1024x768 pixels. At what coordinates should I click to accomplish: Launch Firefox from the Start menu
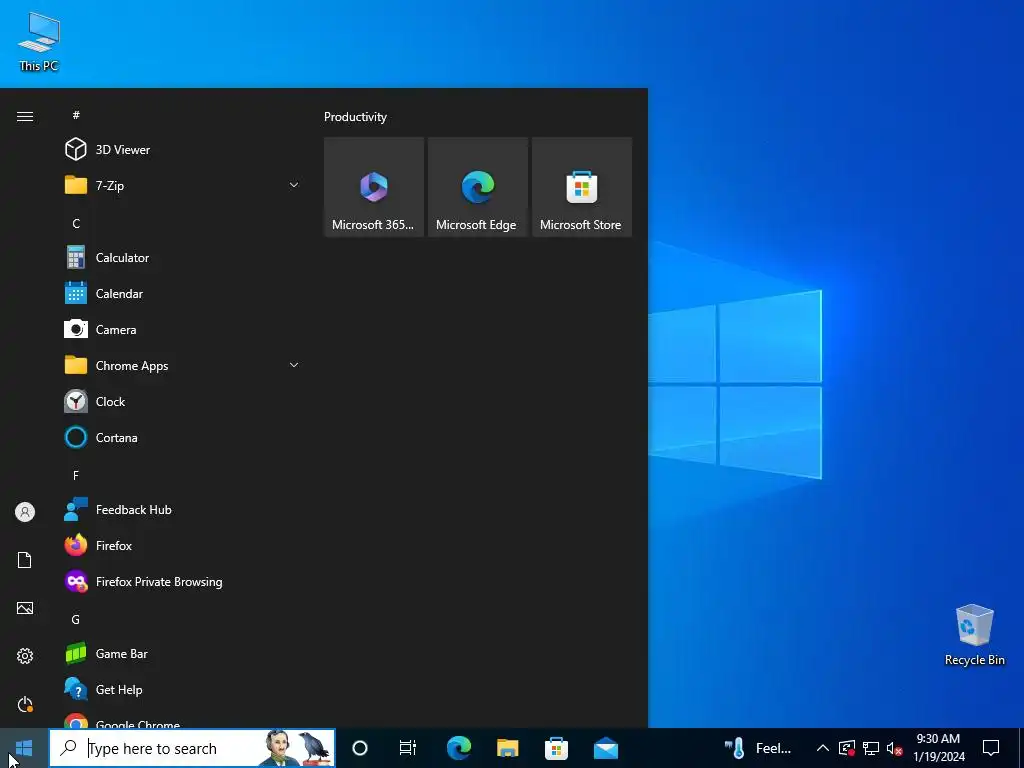[x=183, y=546]
